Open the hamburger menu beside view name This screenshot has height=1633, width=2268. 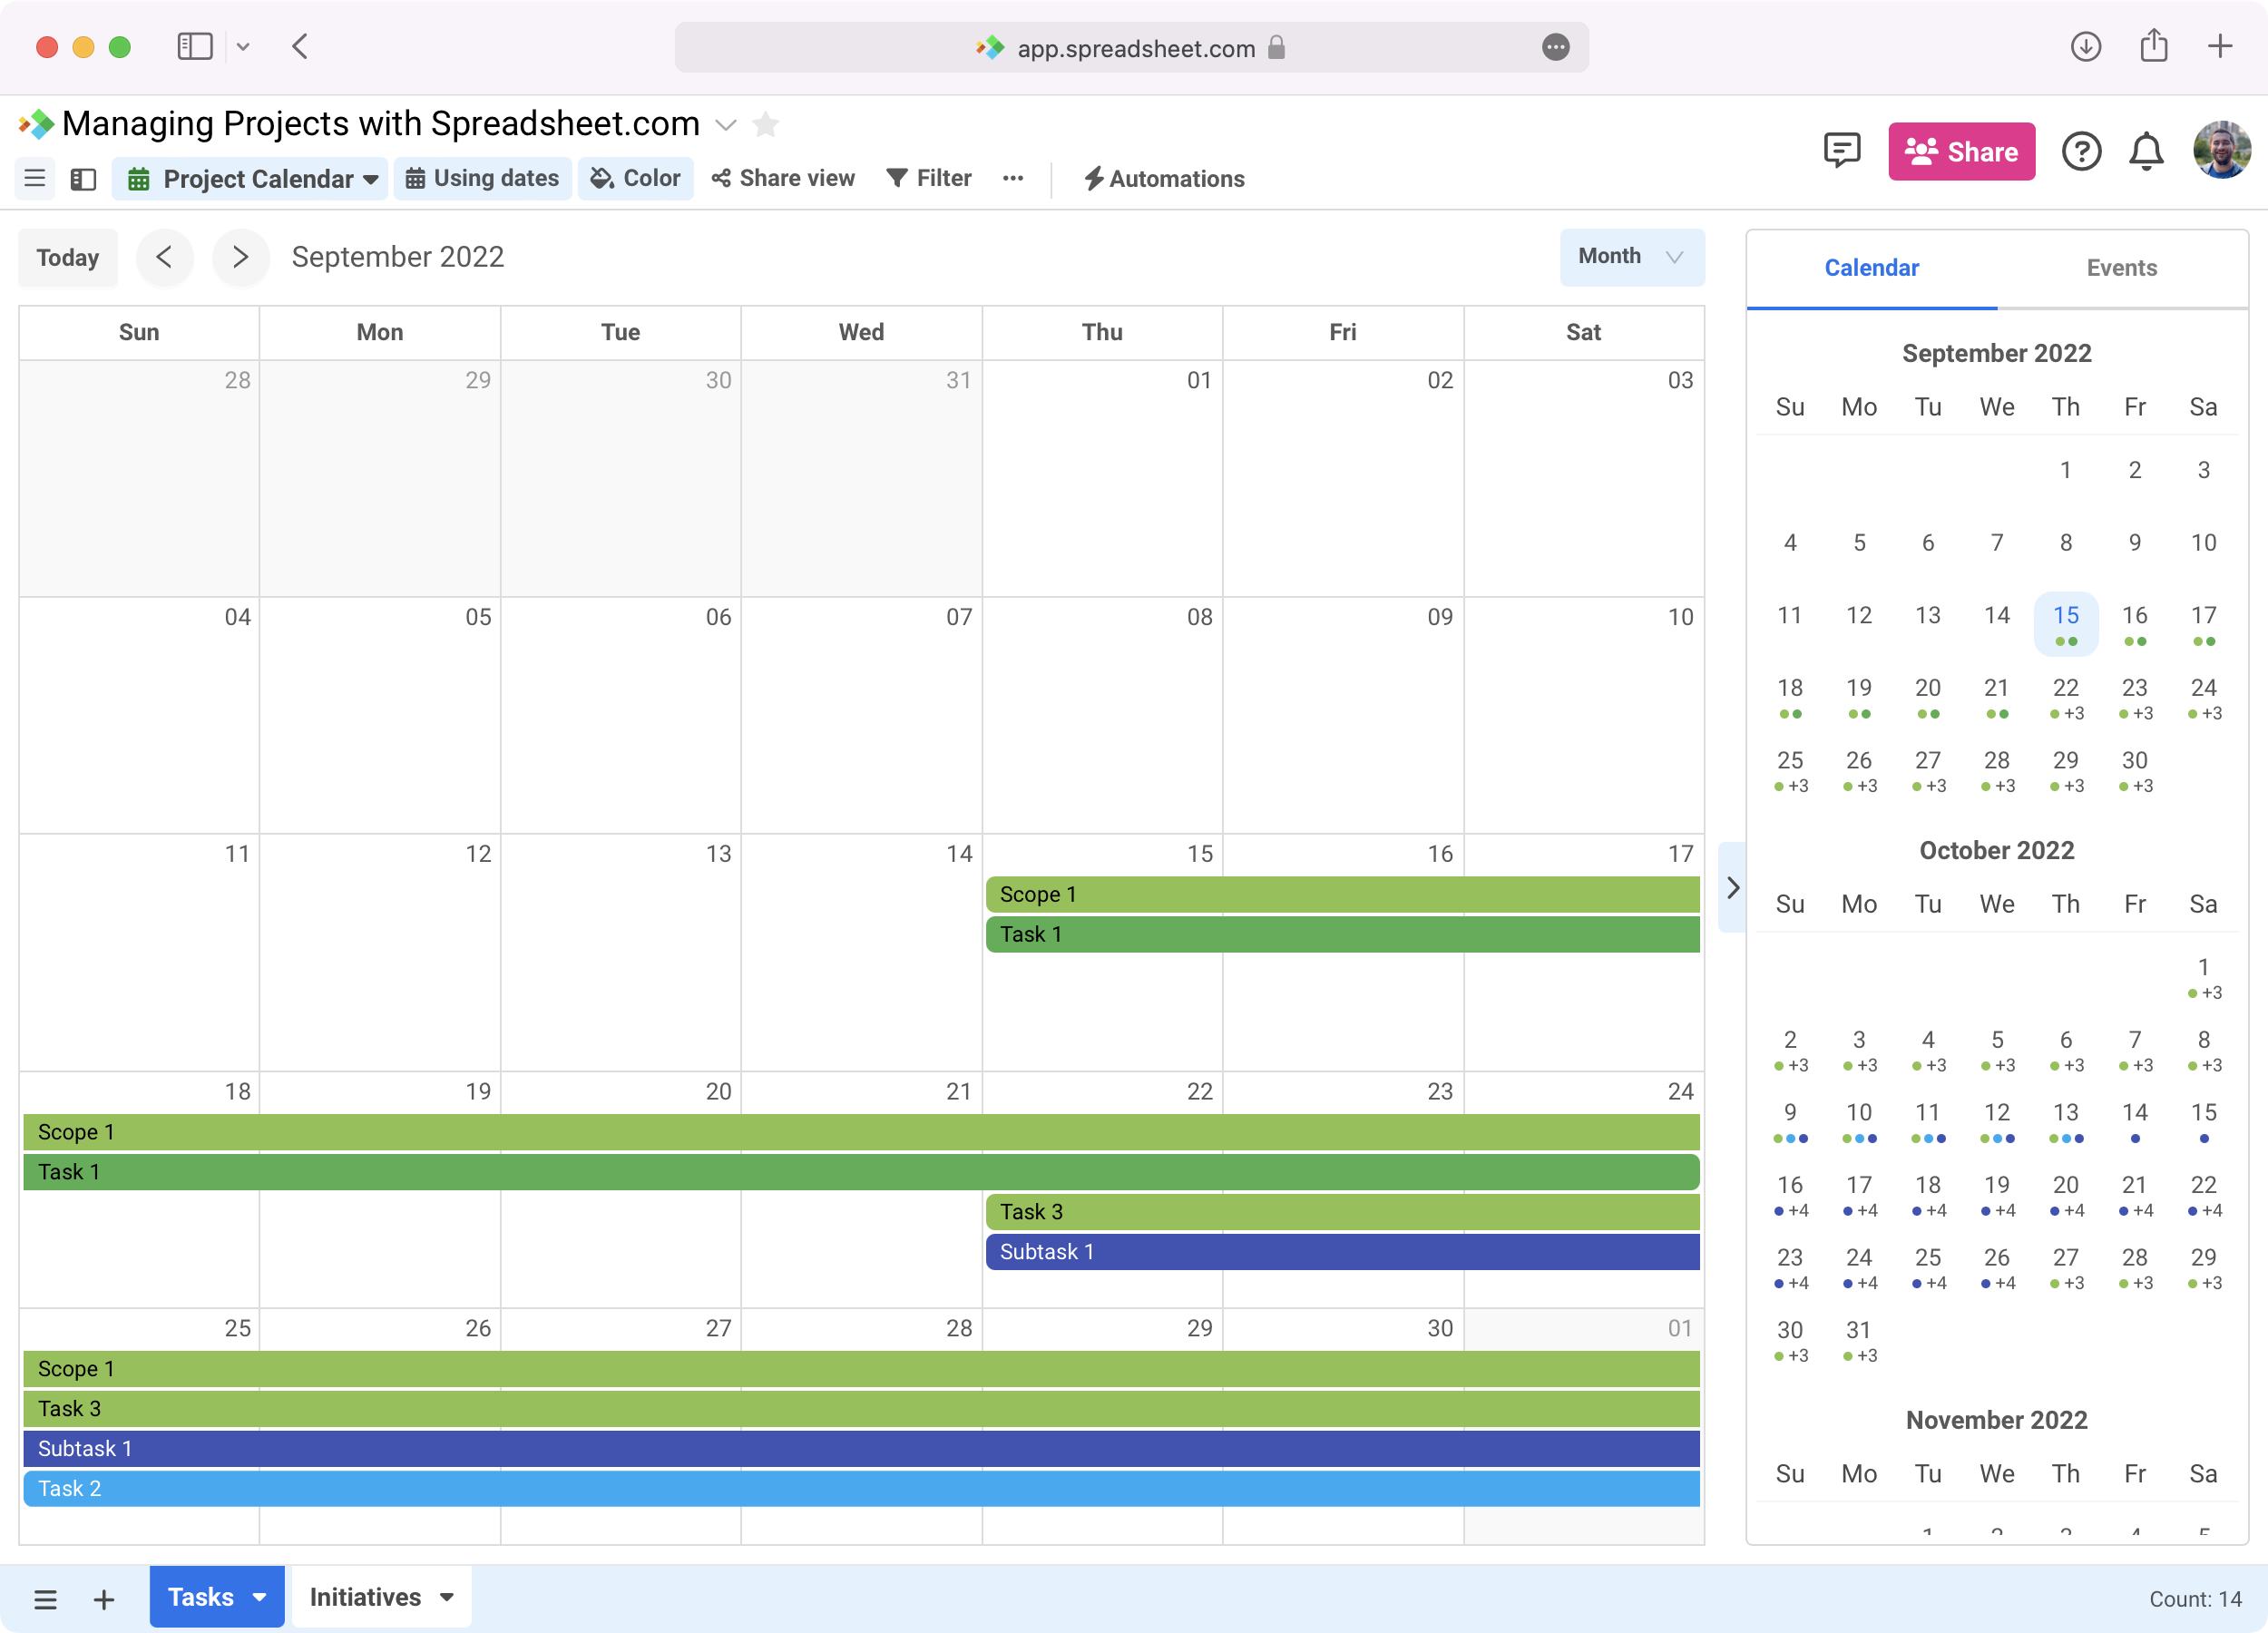(35, 179)
